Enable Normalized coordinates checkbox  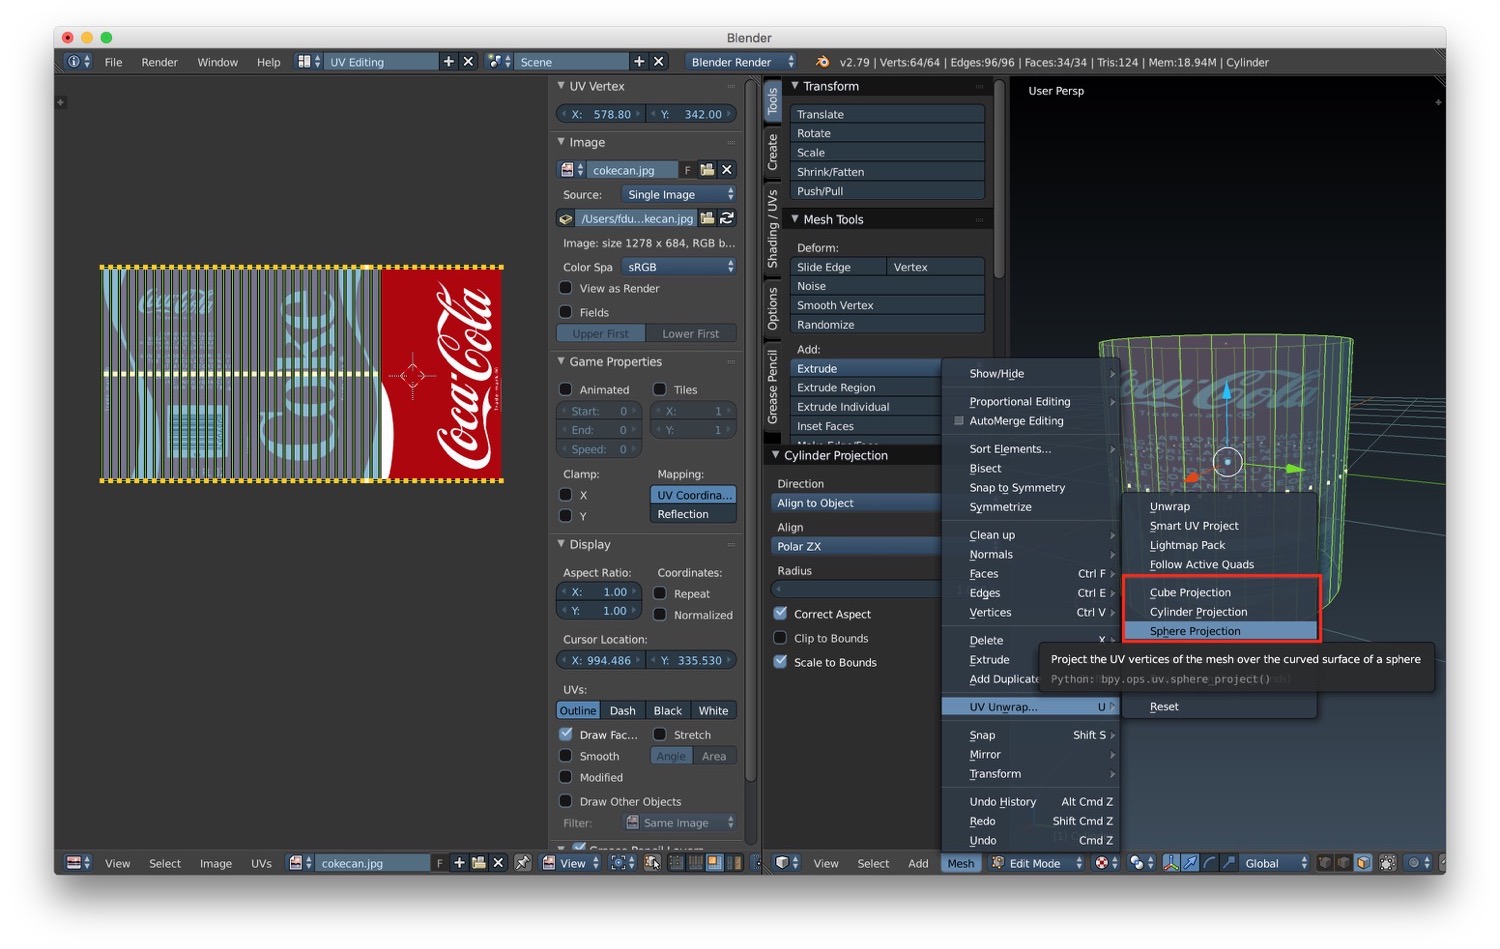pyautogui.click(x=660, y=615)
